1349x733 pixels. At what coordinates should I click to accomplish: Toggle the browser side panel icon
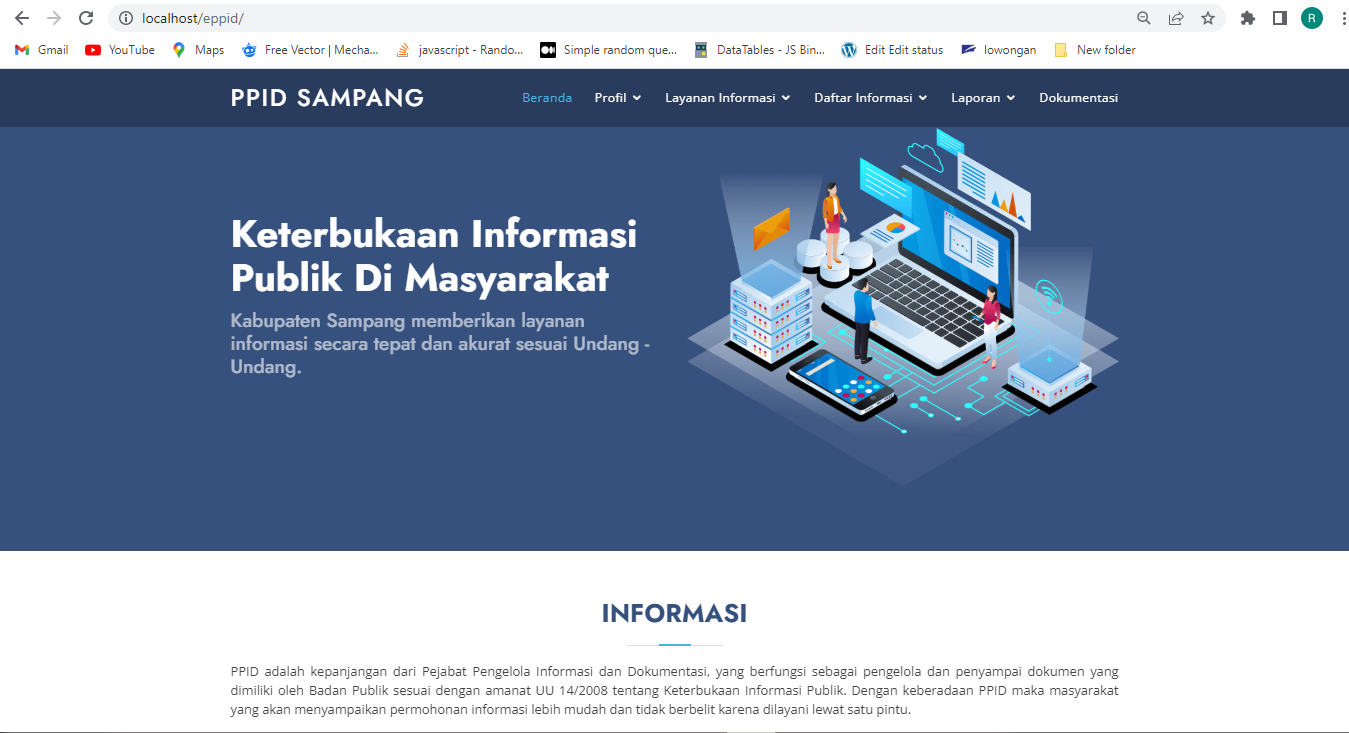[x=1279, y=18]
